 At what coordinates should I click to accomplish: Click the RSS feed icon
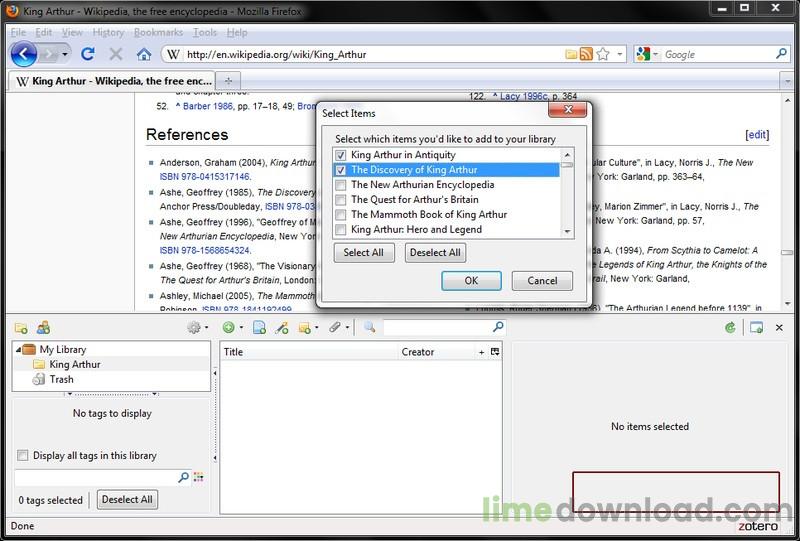tap(586, 54)
